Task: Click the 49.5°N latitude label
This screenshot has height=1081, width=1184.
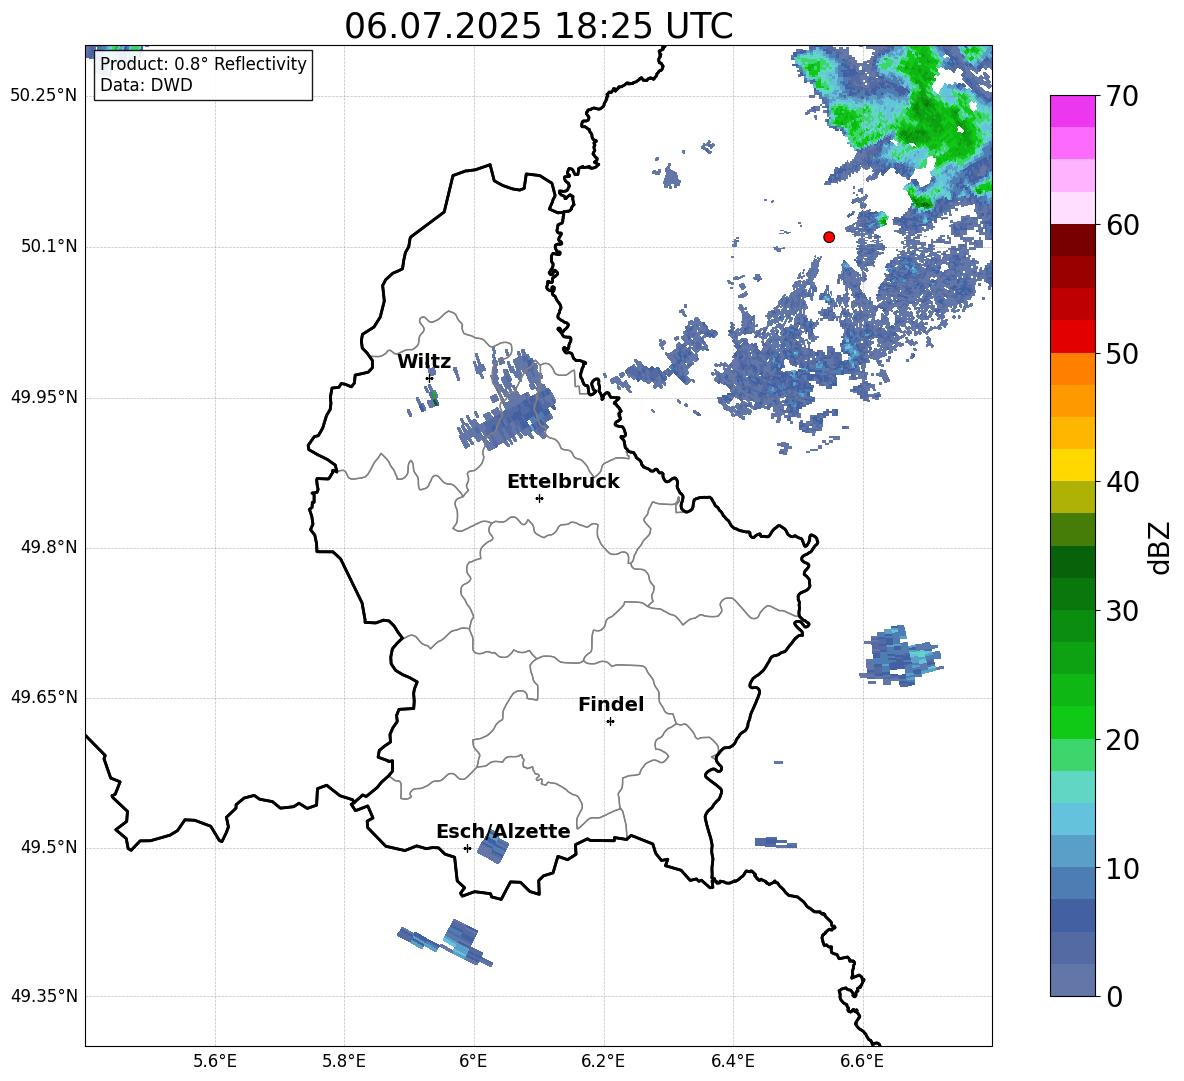Action: [49, 847]
